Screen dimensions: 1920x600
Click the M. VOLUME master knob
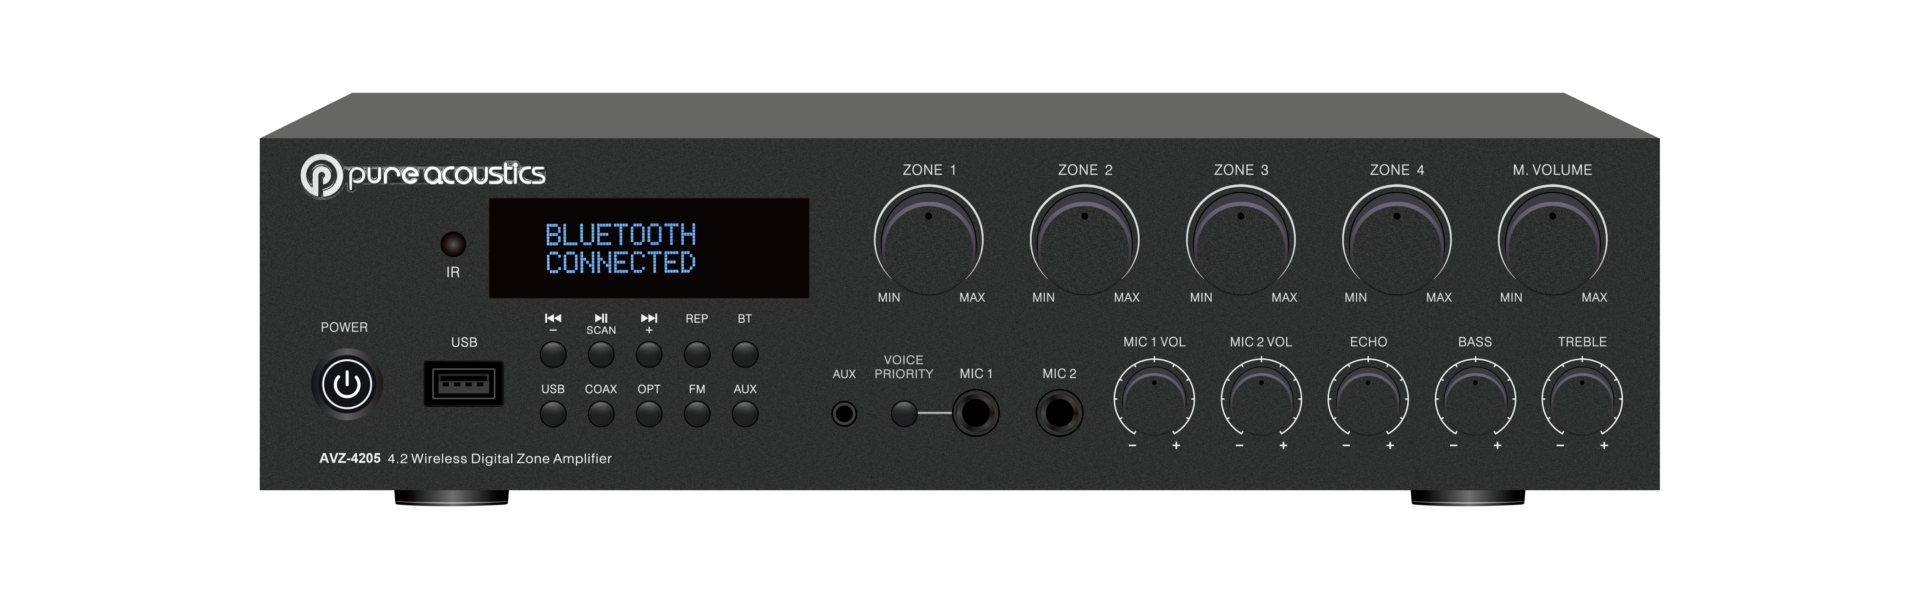[x=1553, y=240]
